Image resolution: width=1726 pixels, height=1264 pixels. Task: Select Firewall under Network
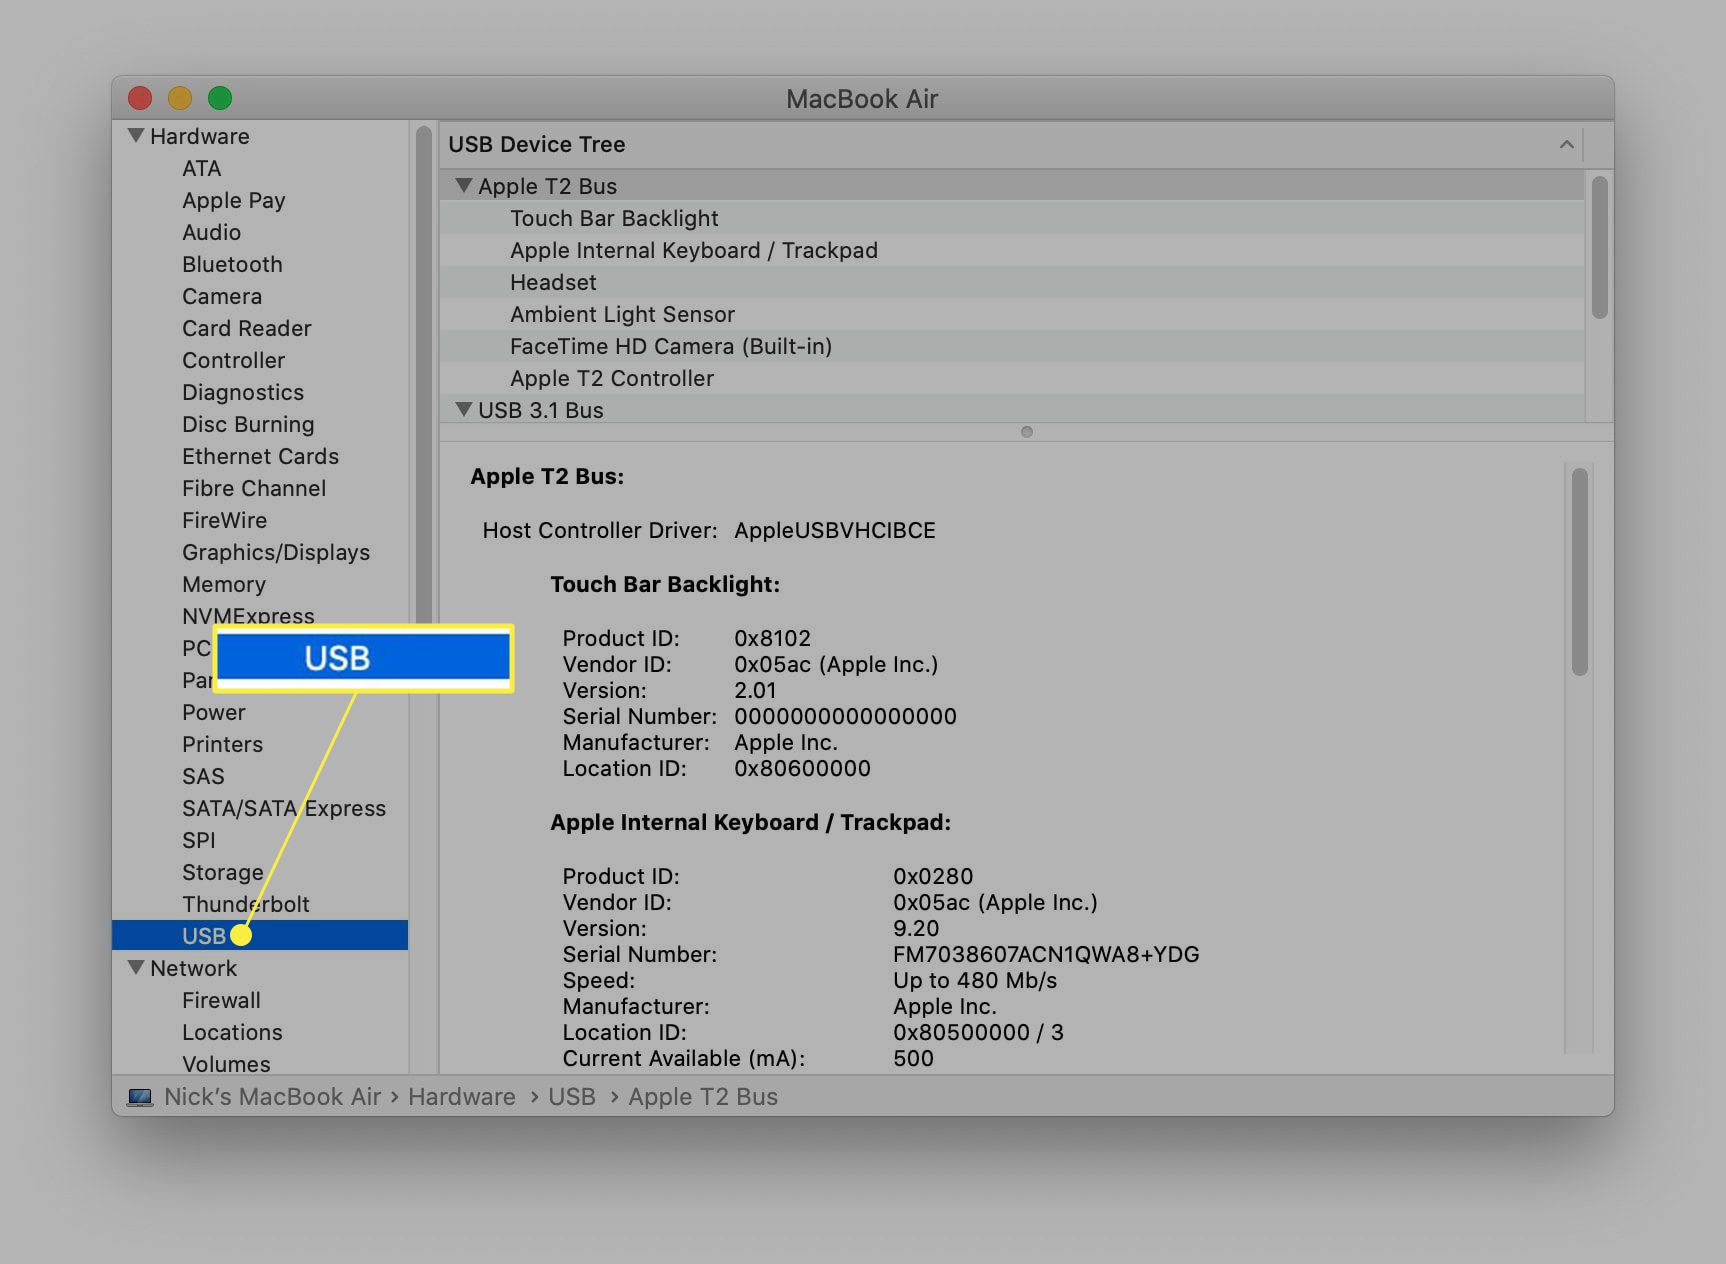click(221, 1000)
